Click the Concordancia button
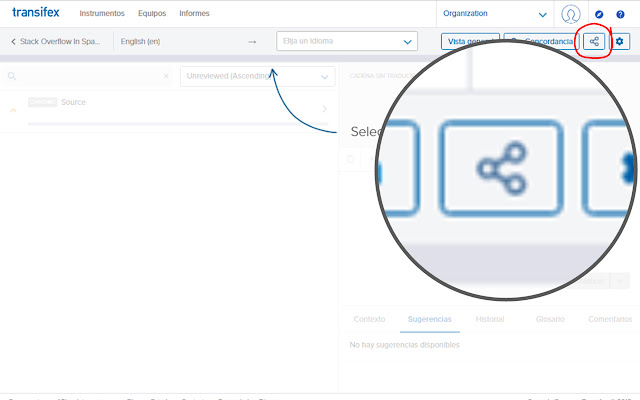The width and height of the screenshot is (640, 400). (541, 41)
